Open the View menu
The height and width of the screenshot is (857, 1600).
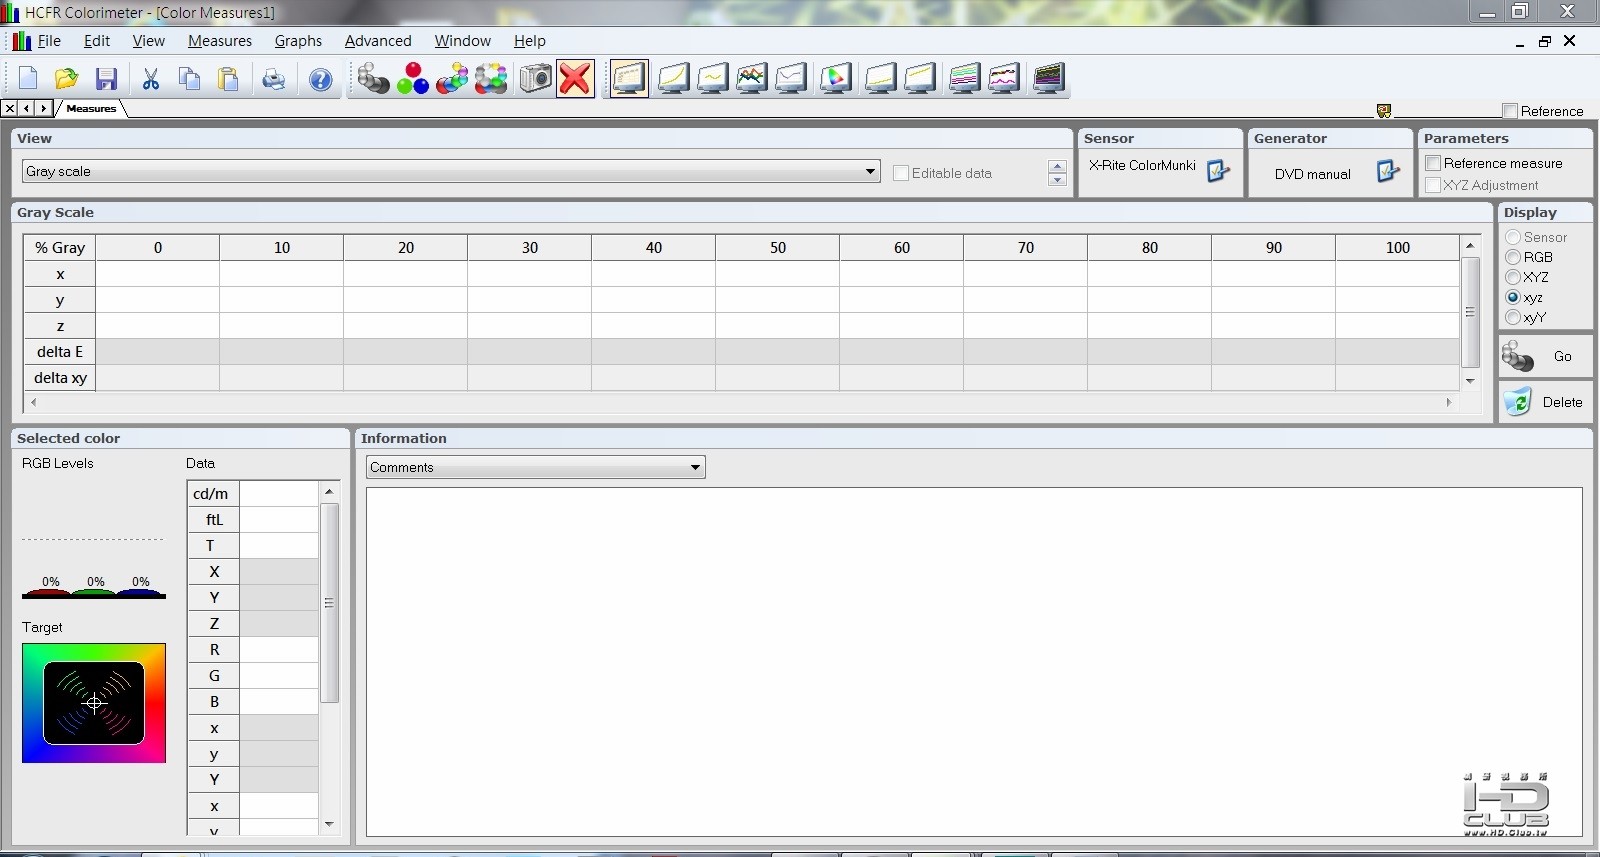(x=149, y=41)
